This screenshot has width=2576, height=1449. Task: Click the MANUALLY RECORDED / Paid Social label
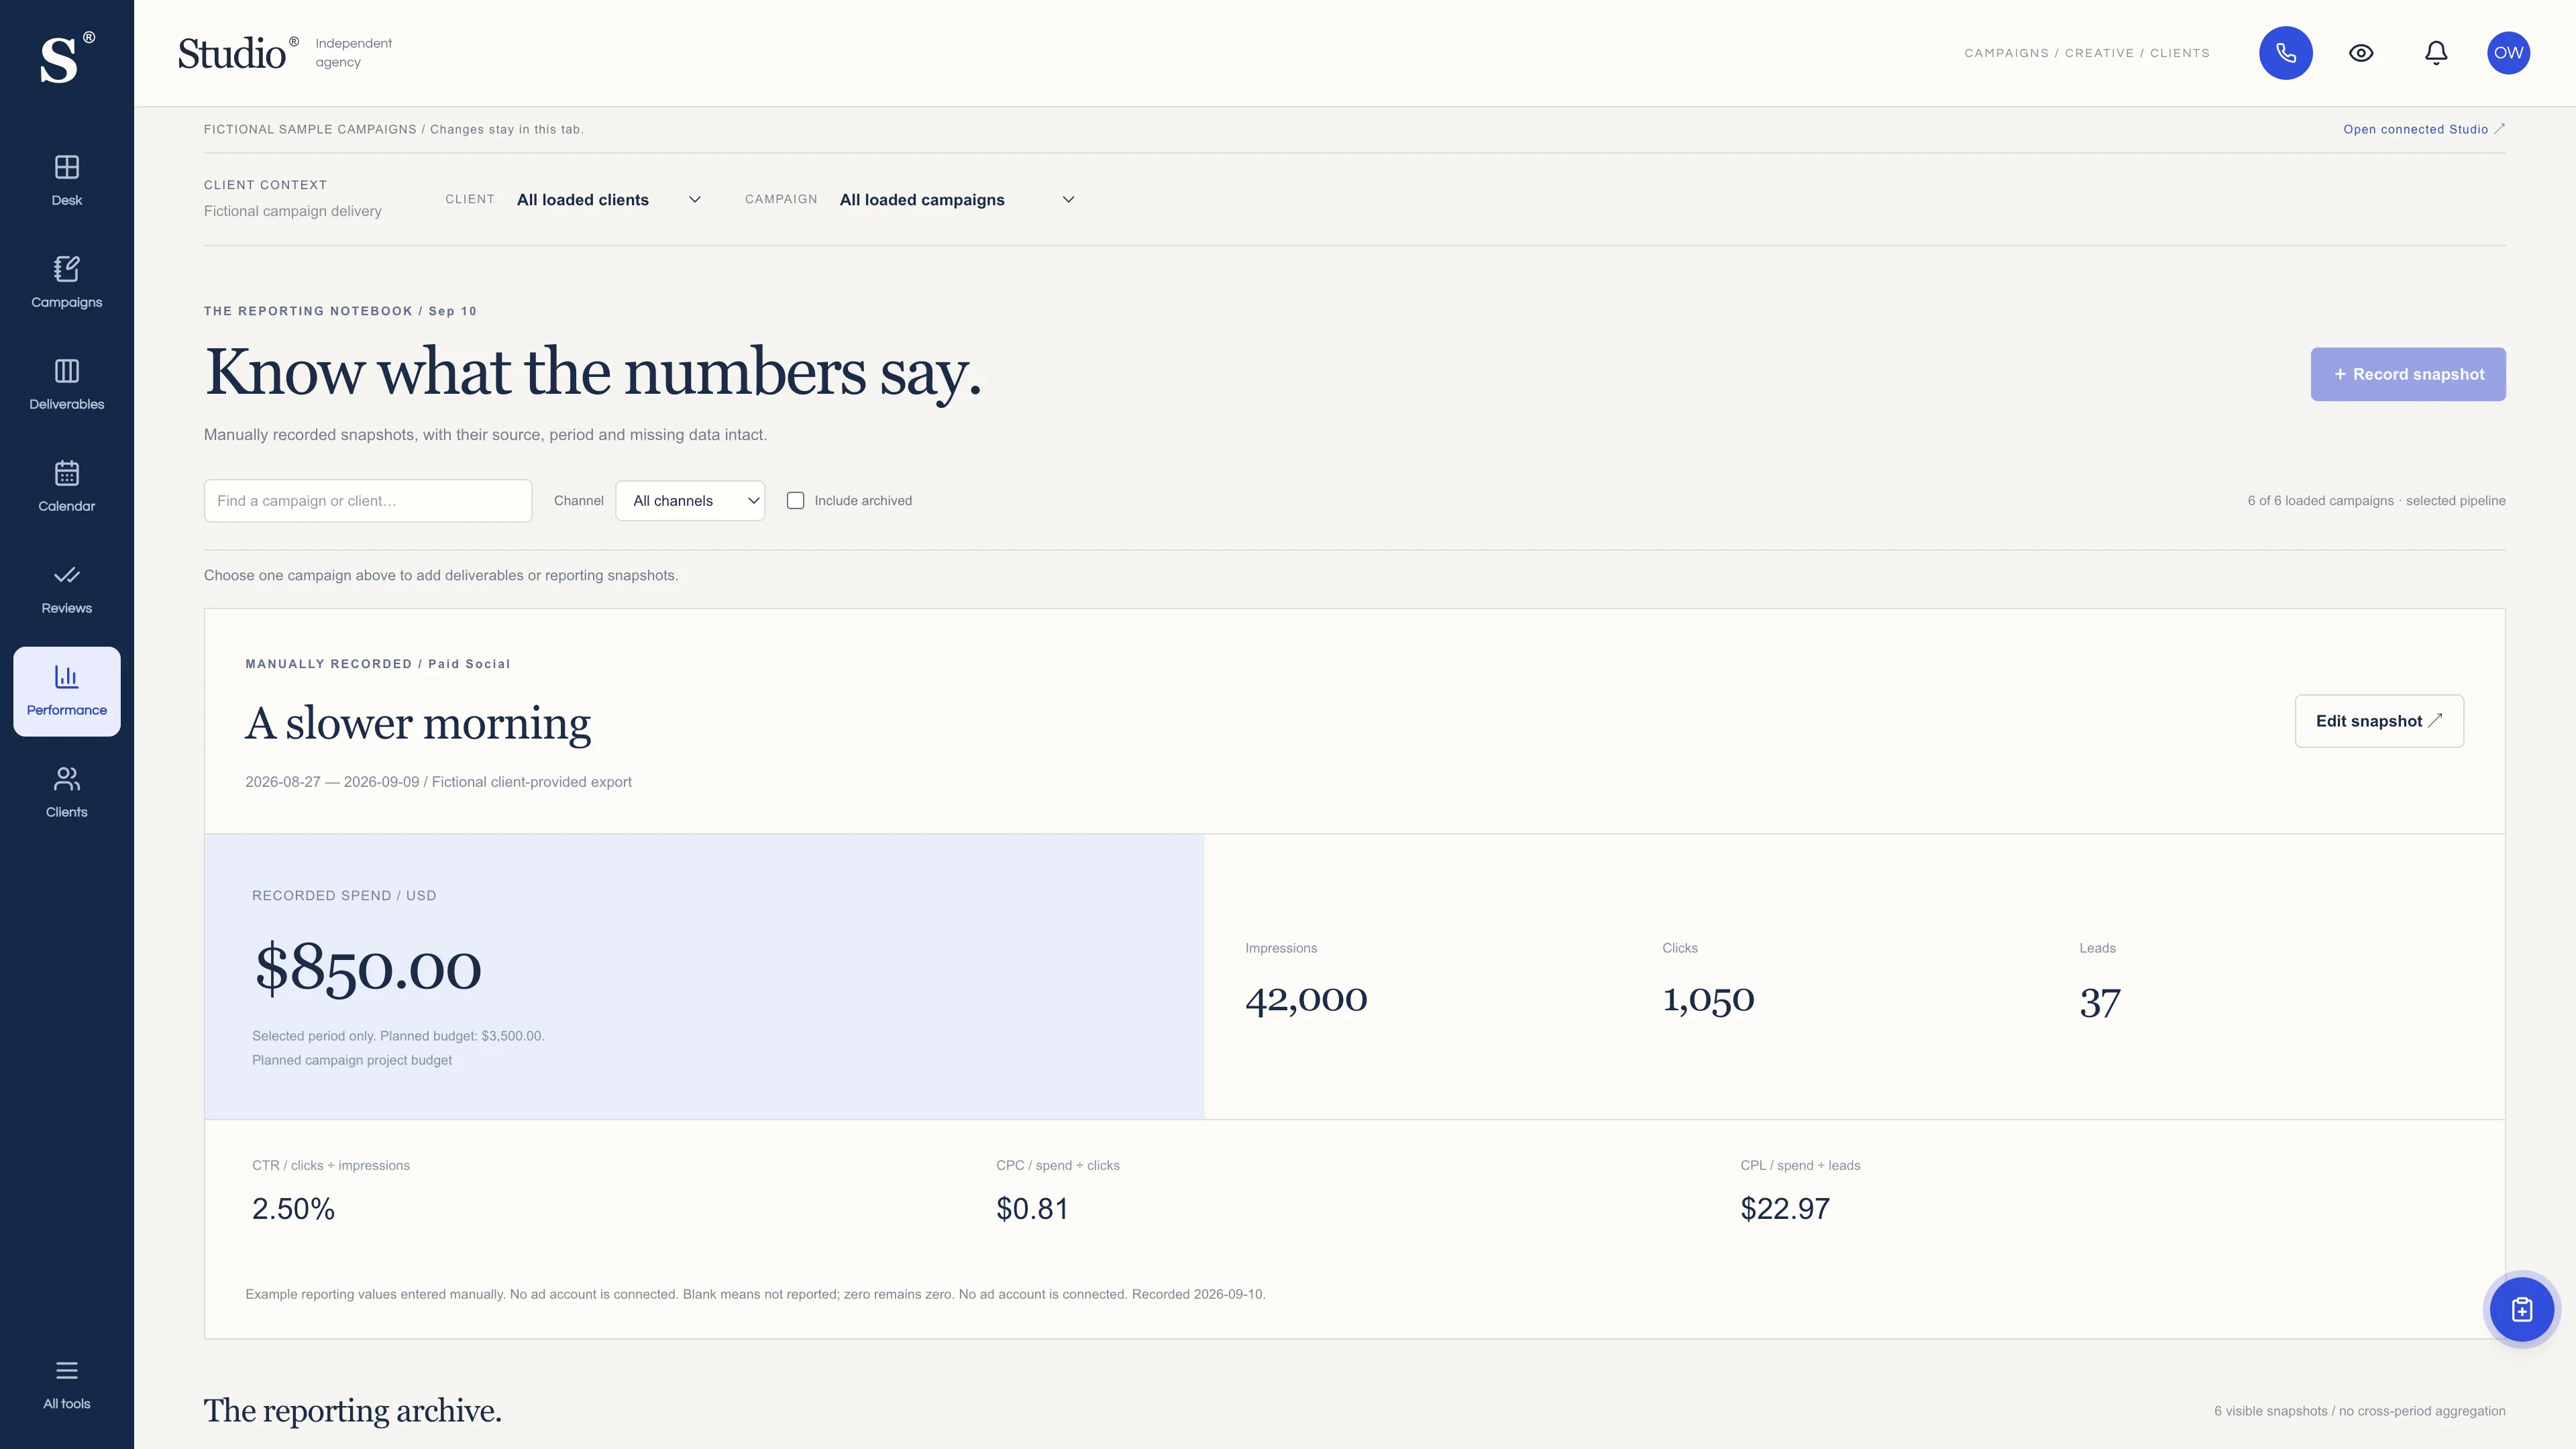pyautogui.click(x=378, y=664)
